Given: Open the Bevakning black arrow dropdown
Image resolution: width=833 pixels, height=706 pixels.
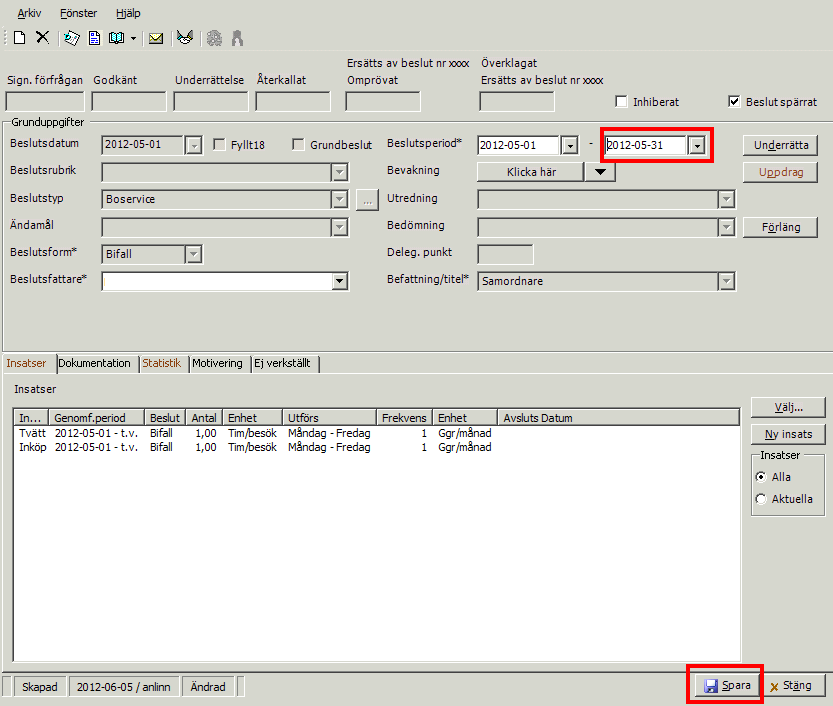Looking at the screenshot, I should [600, 172].
